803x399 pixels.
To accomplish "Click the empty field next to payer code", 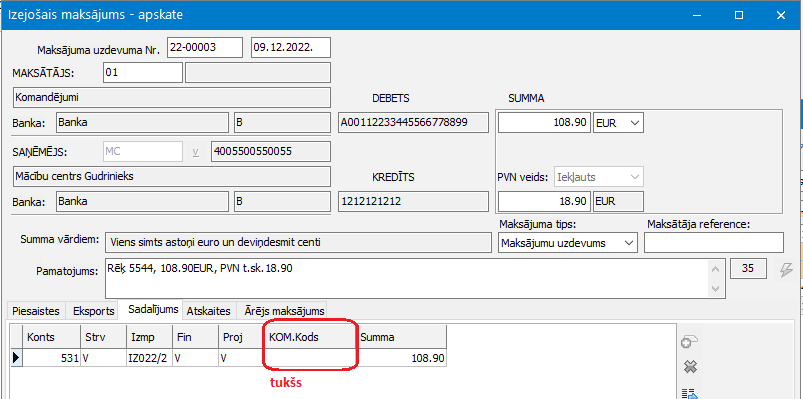I will (x=258, y=73).
